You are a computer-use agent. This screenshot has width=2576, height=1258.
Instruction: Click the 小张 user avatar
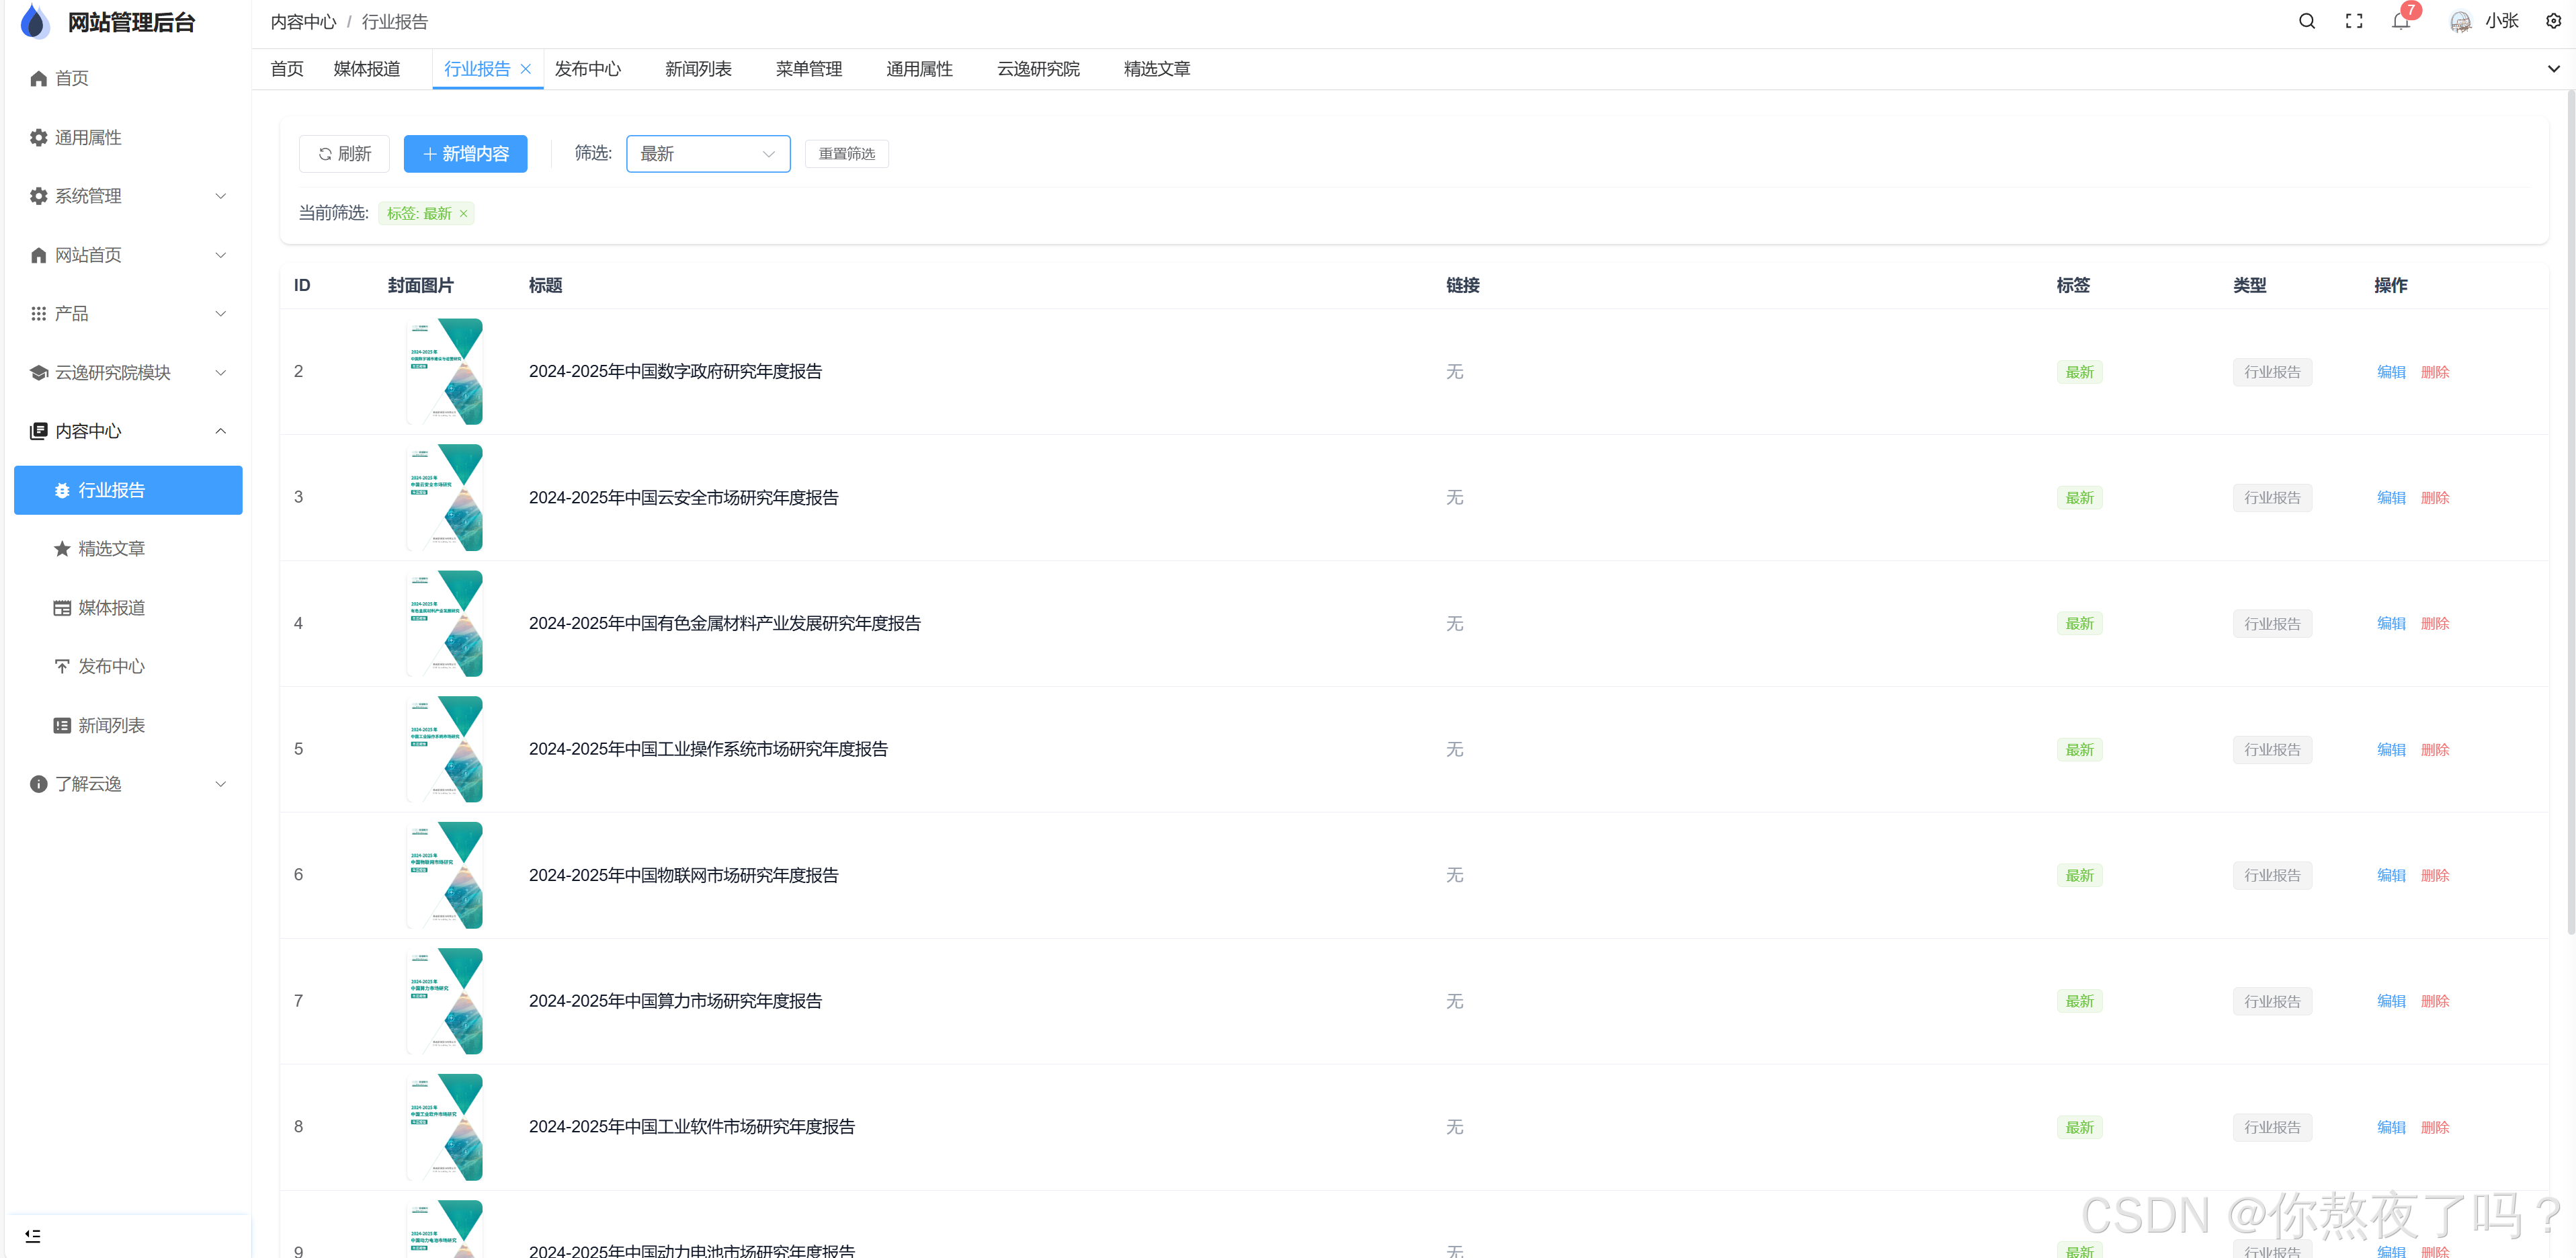click(x=2460, y=21)
